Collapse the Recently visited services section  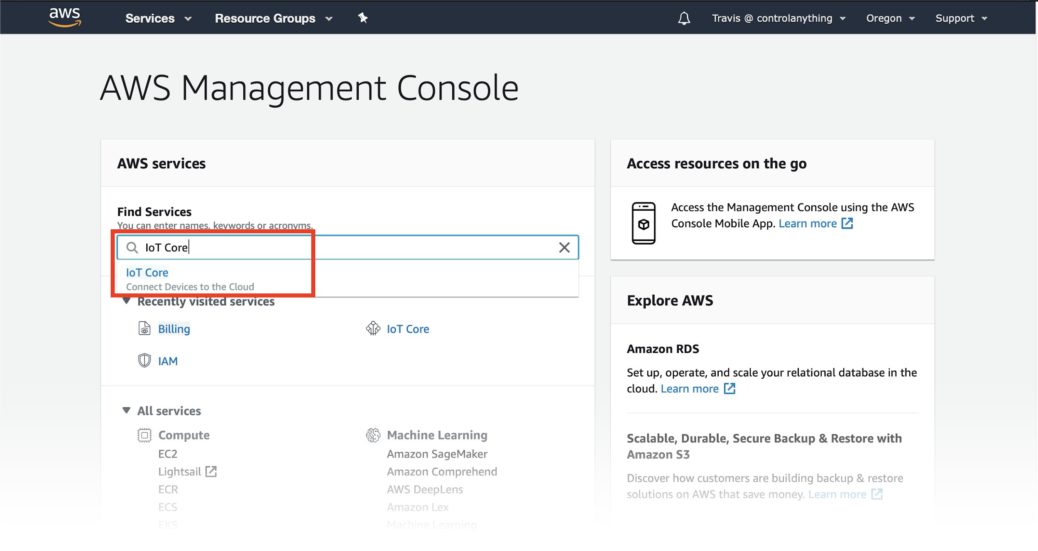click(126, 302)
